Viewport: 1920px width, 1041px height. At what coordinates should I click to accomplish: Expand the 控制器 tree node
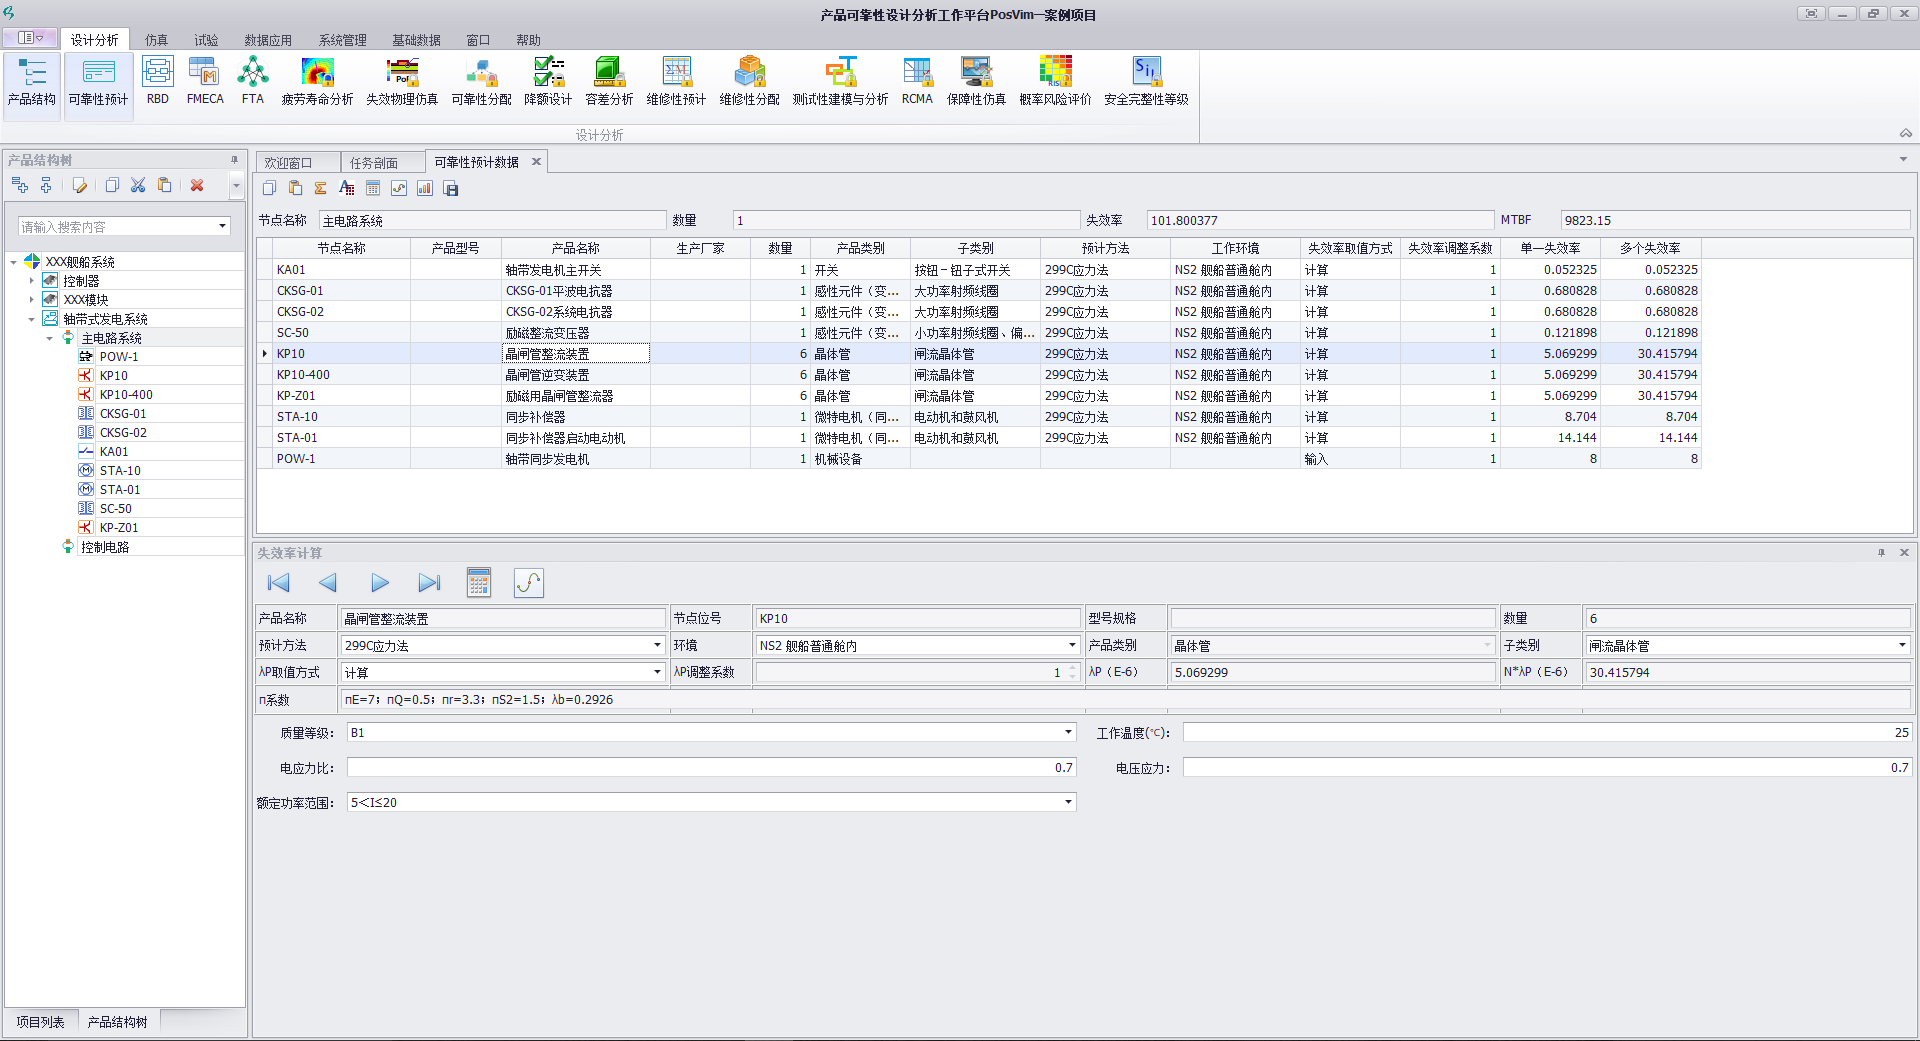pos(32,281)
